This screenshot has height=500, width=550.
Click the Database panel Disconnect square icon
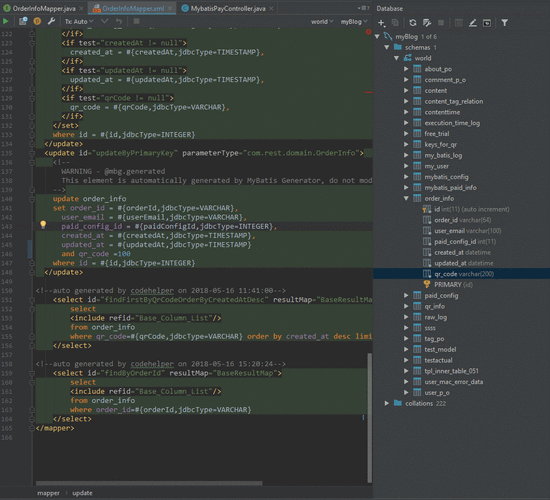[x=441, y=23]
